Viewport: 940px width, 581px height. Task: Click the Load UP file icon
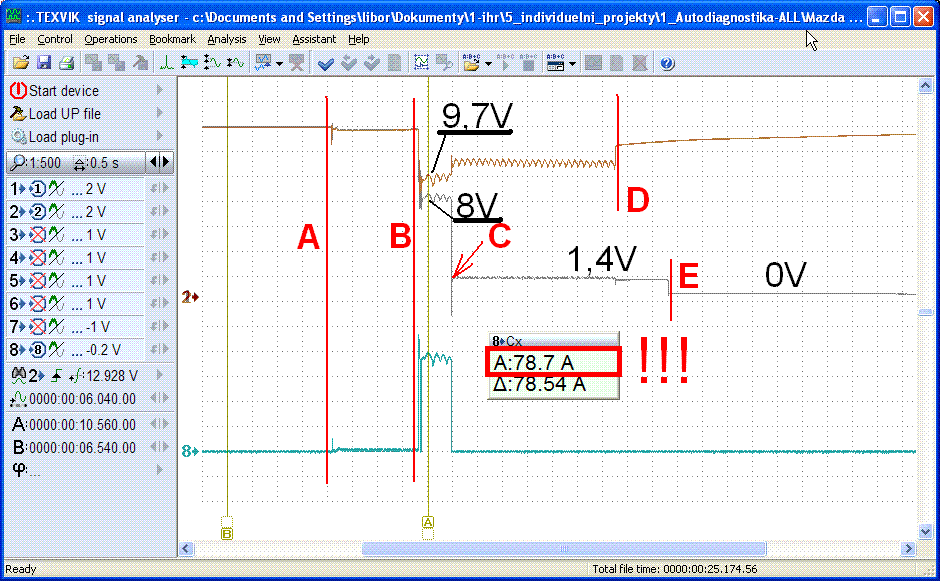point(19,113)
